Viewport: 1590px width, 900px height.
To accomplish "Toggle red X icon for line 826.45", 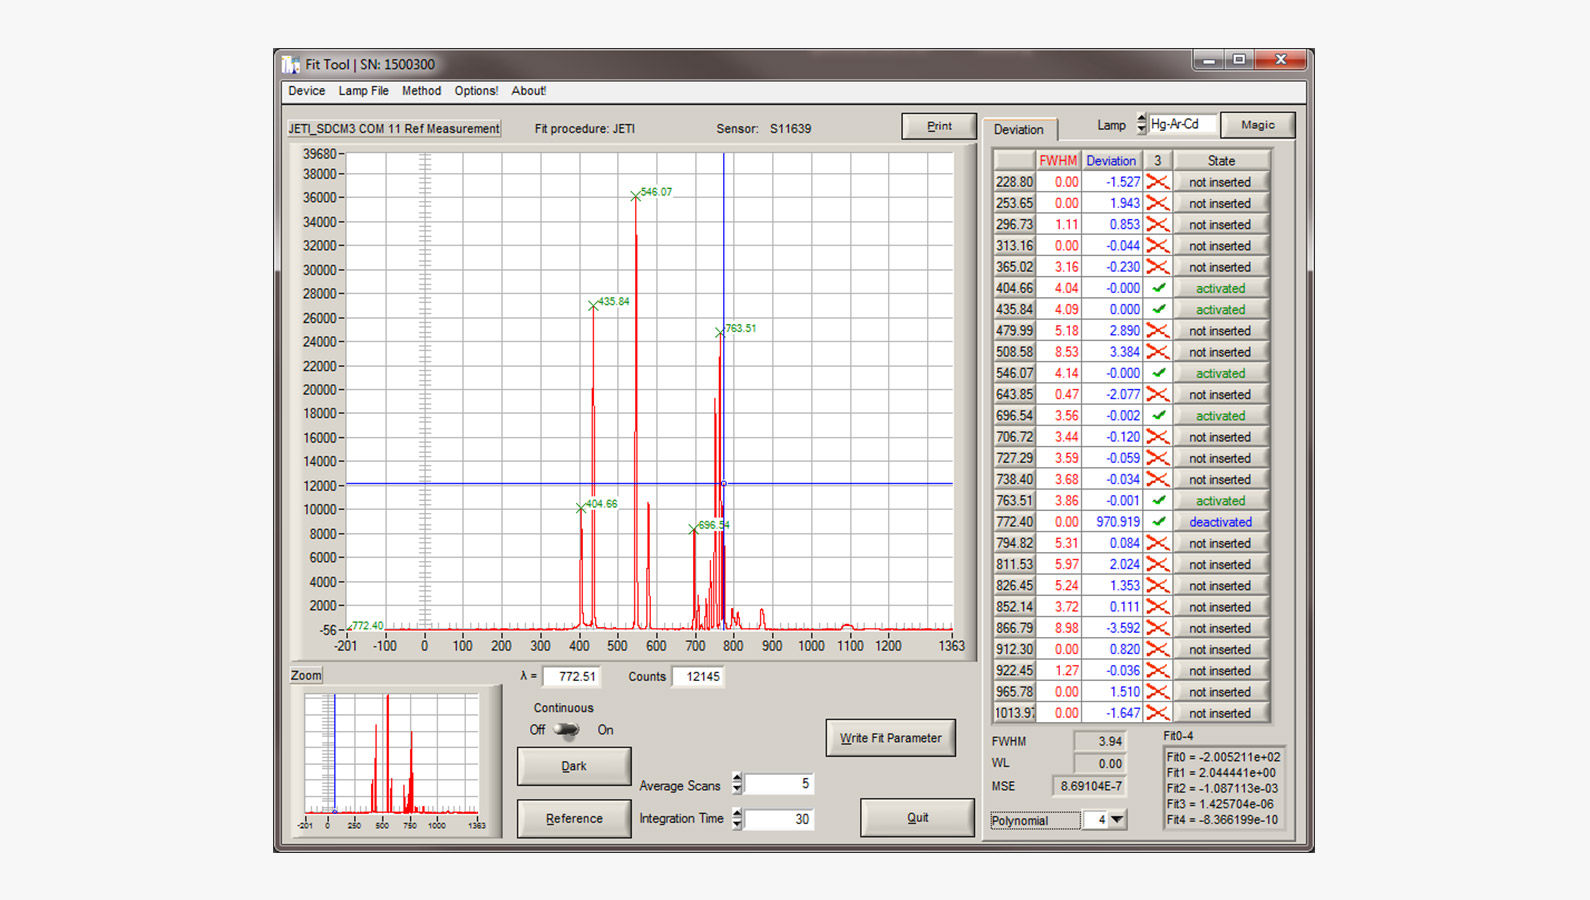I will tap(1158, 585).
